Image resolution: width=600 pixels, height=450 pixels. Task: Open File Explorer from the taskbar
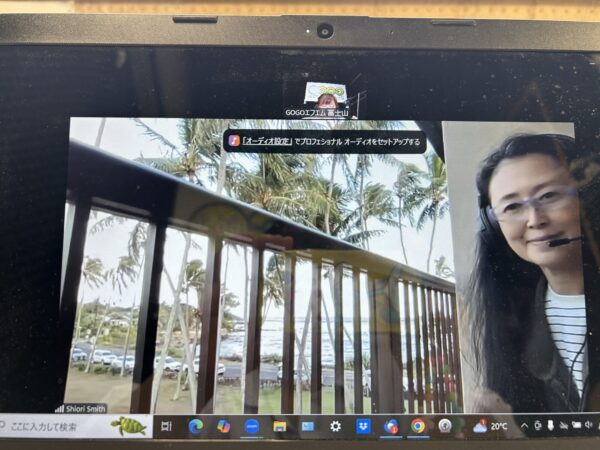click(x=280, y=426)
